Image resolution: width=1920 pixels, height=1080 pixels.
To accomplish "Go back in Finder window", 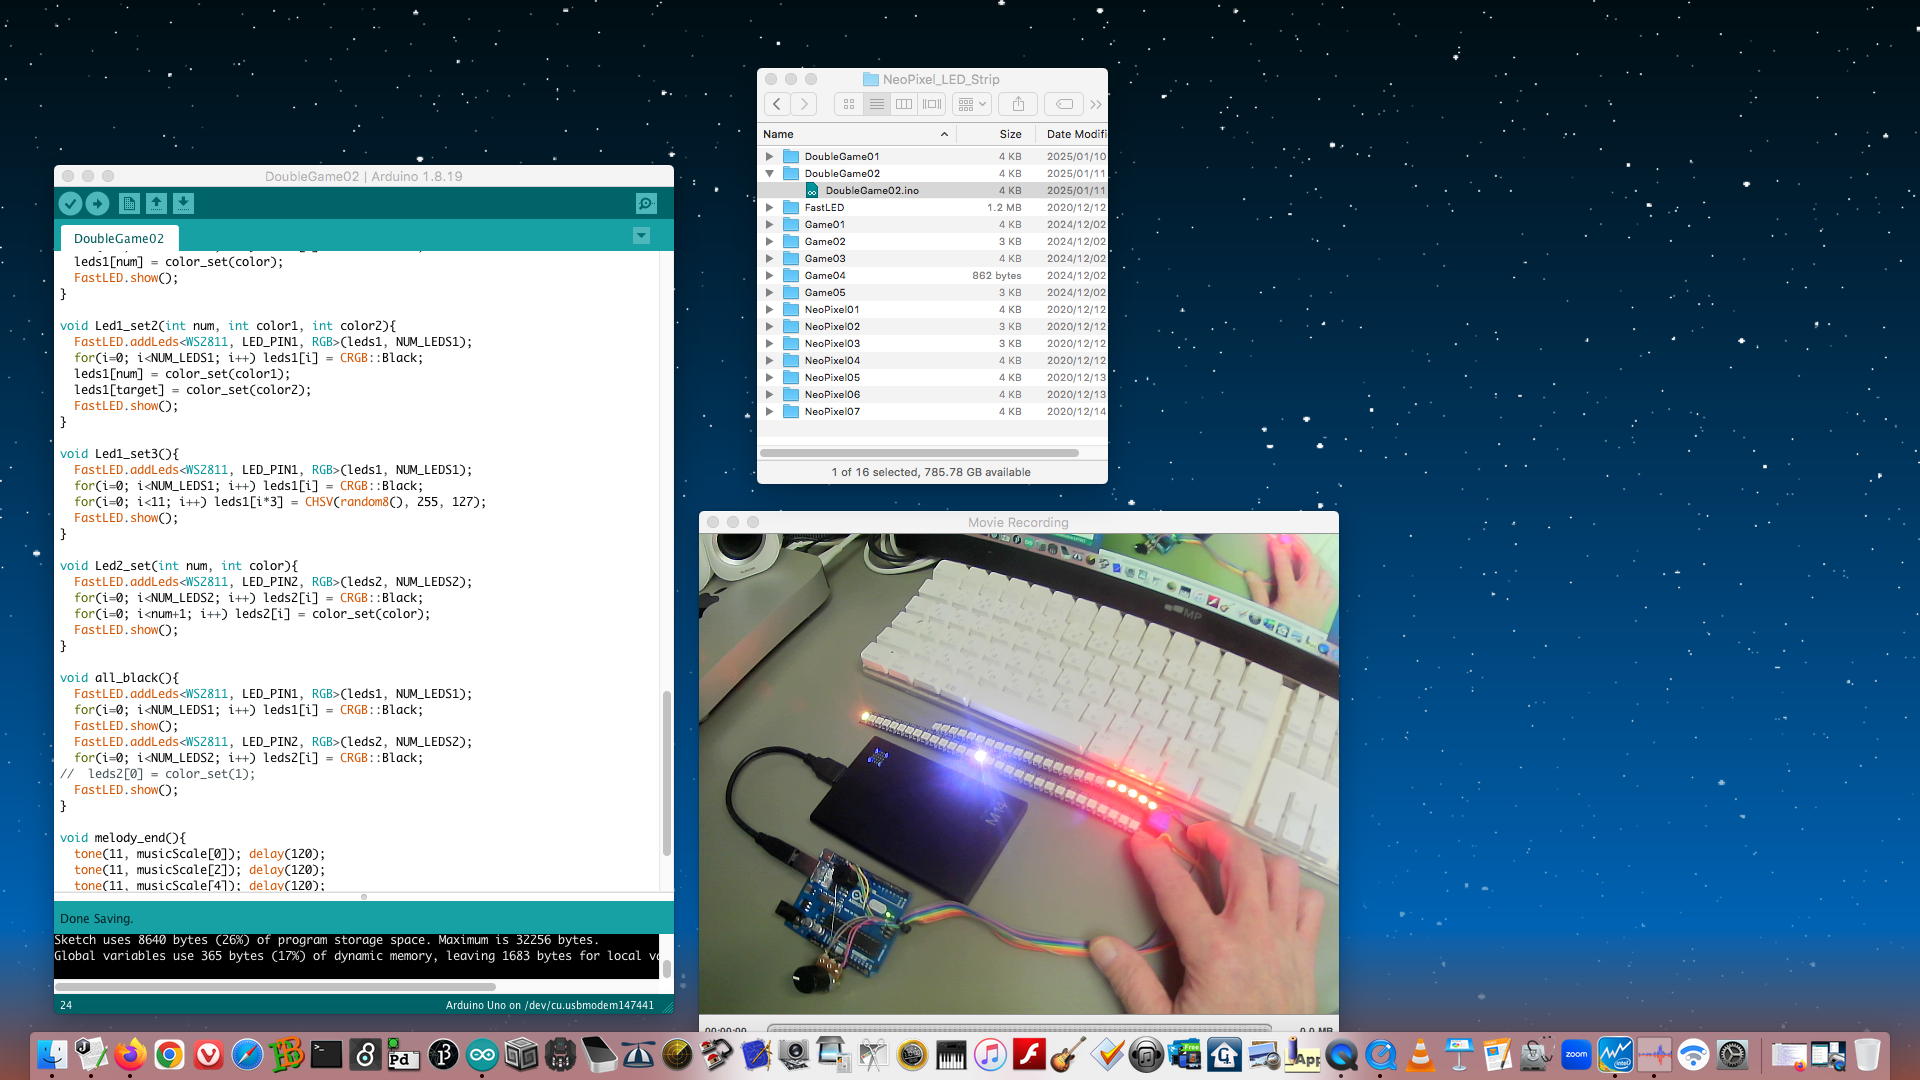I will (x=777, y=104).
